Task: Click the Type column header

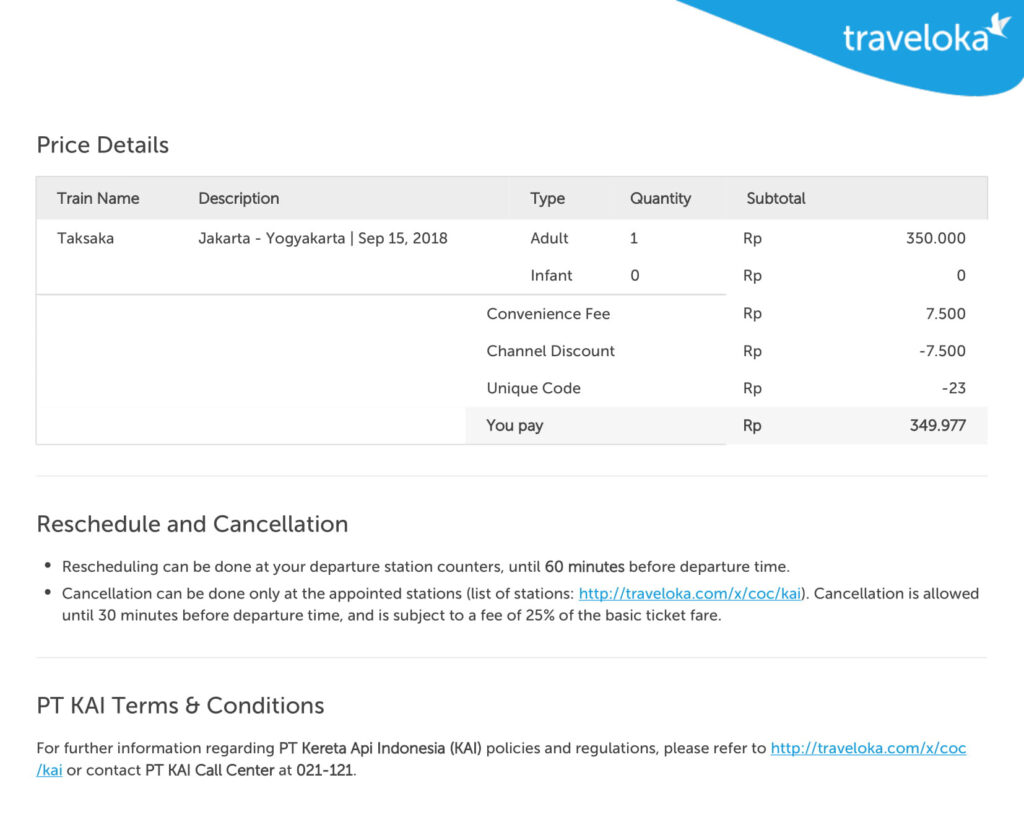Action: (x=547, y=199)
